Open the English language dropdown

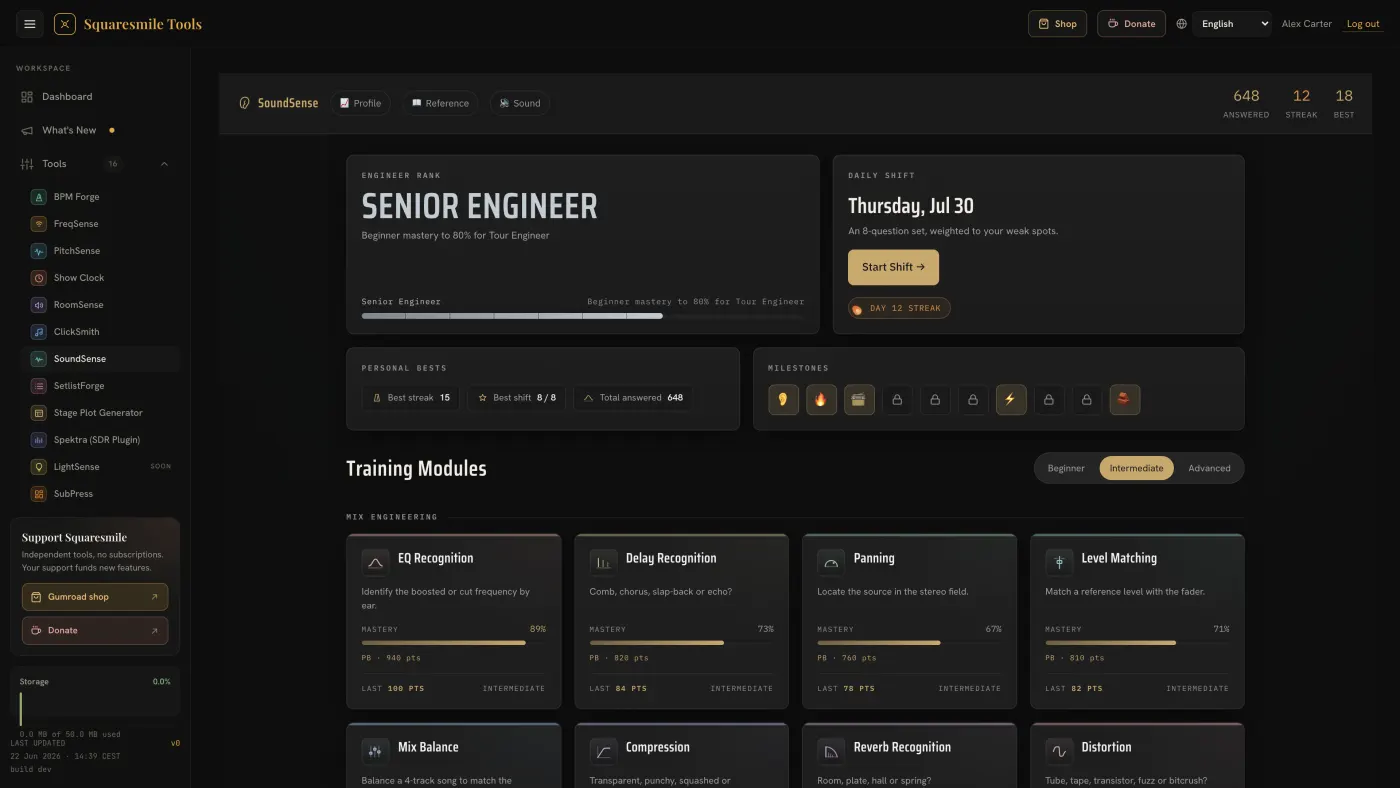tap(1232, 24)
